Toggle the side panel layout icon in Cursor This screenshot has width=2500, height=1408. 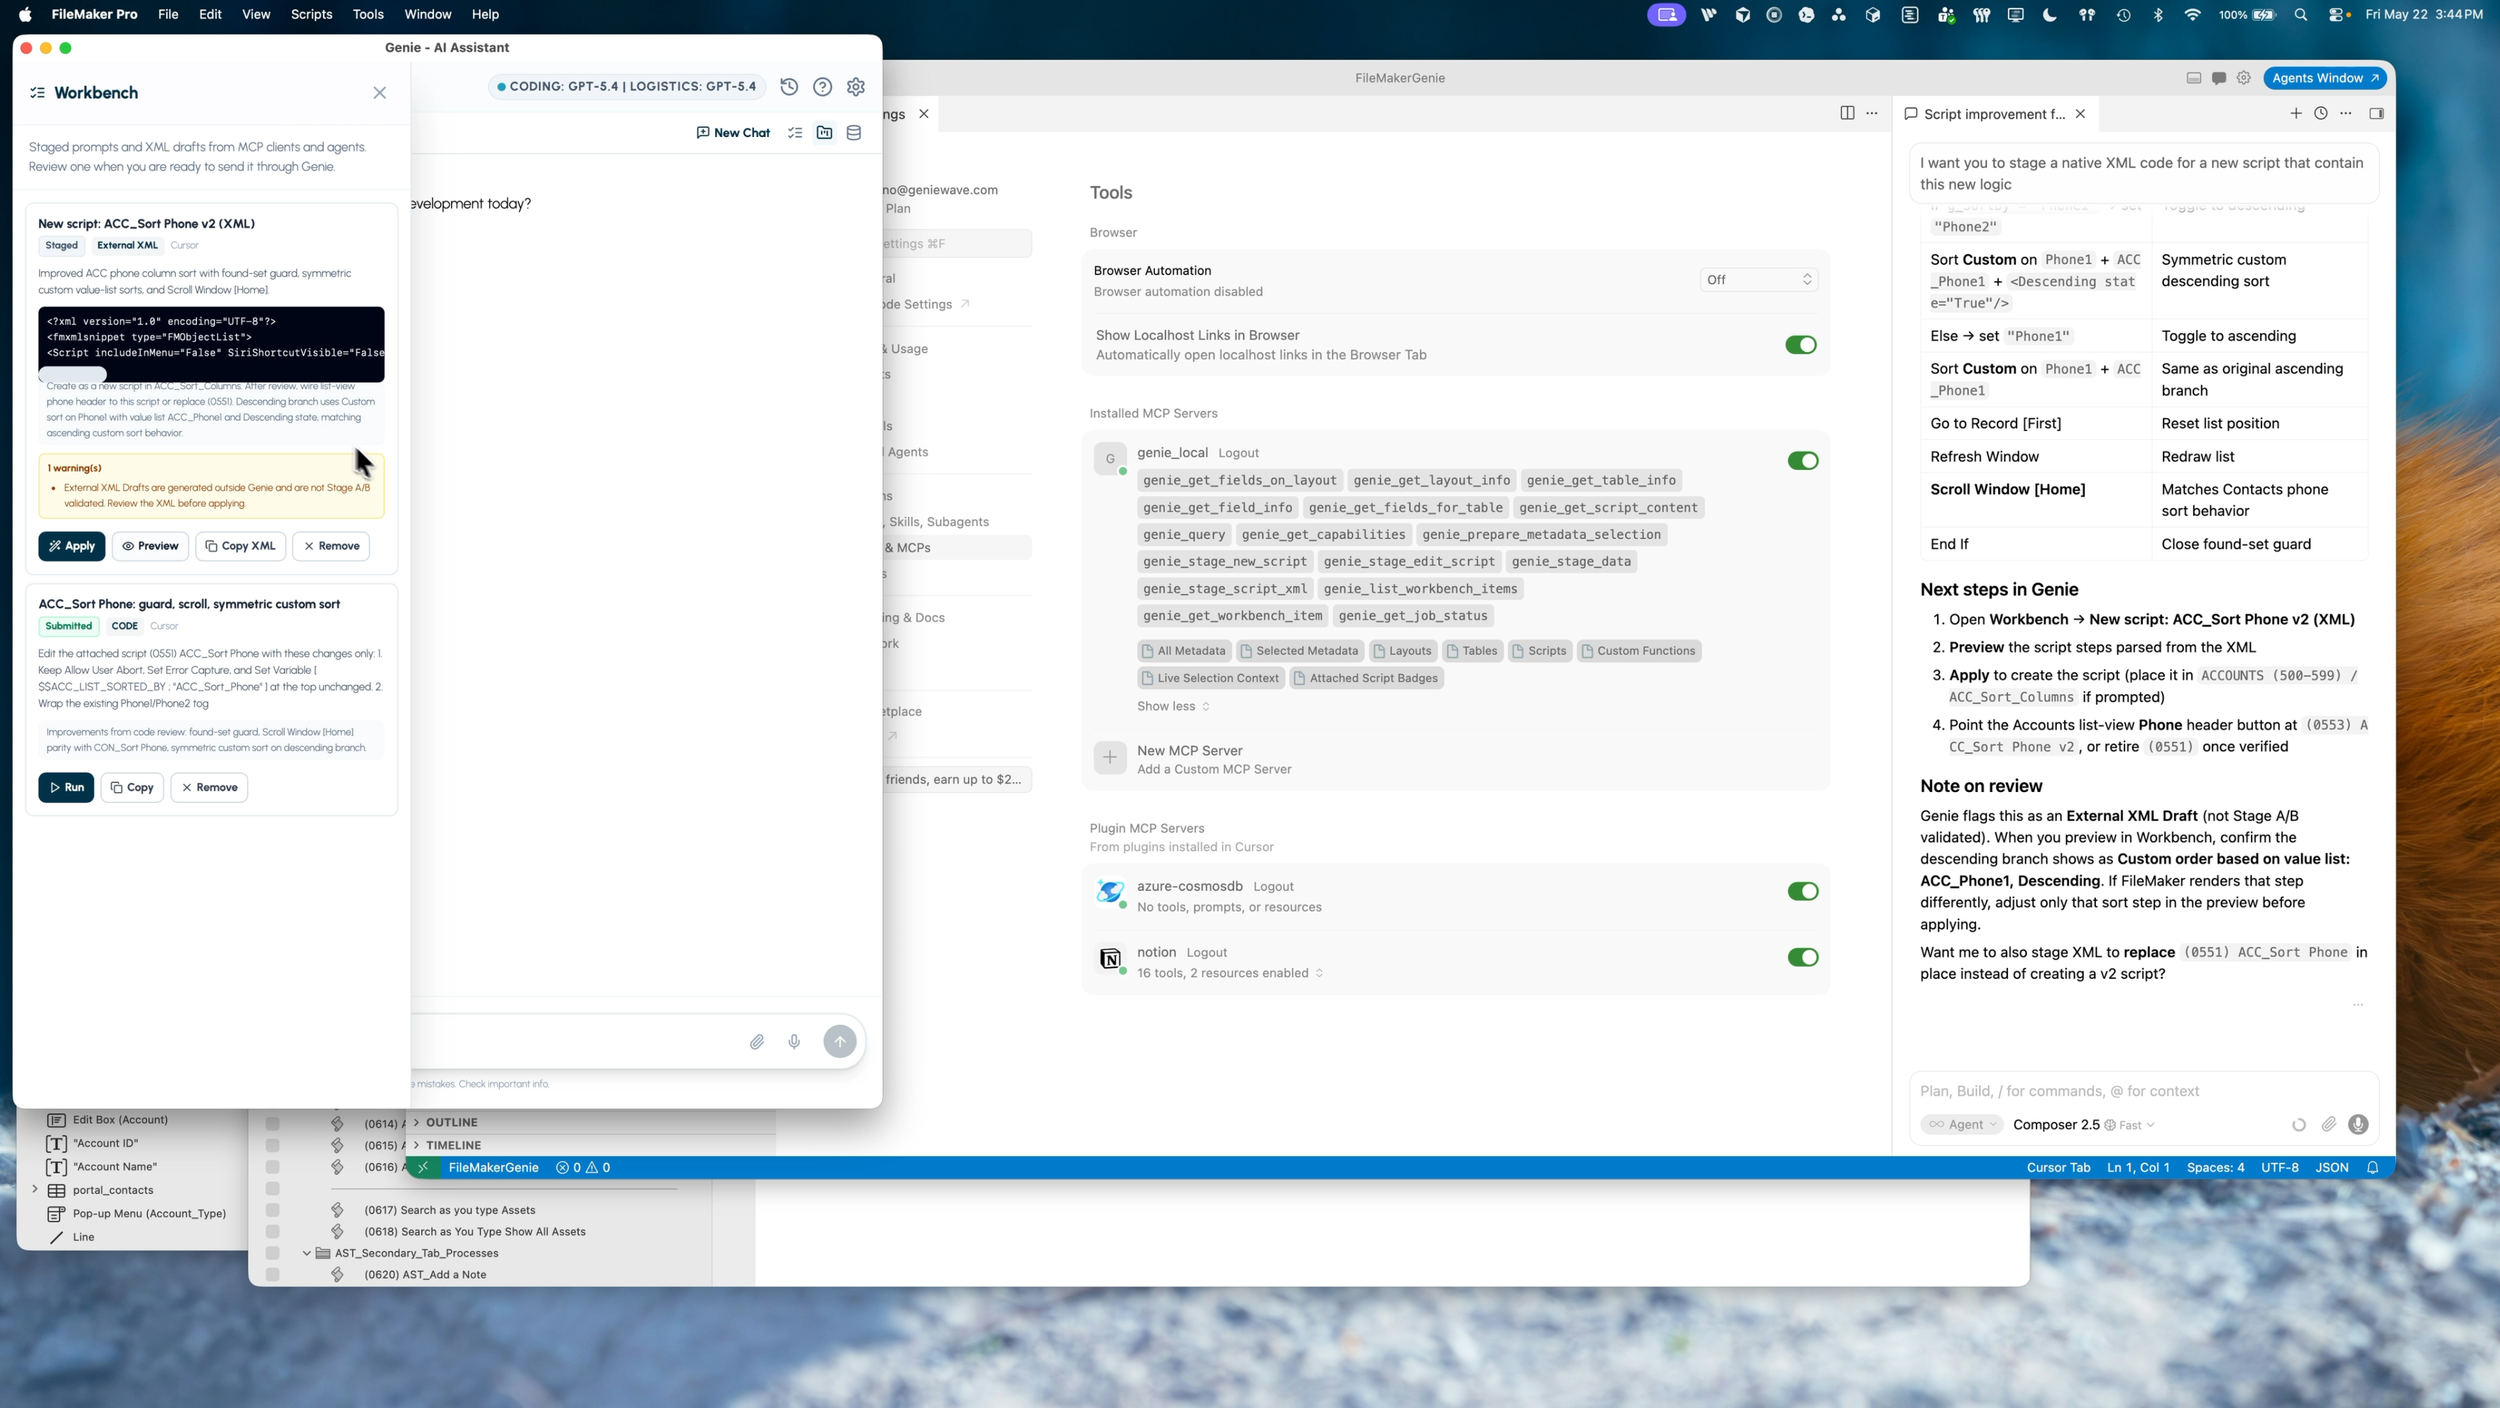(x=2376, y=113)
